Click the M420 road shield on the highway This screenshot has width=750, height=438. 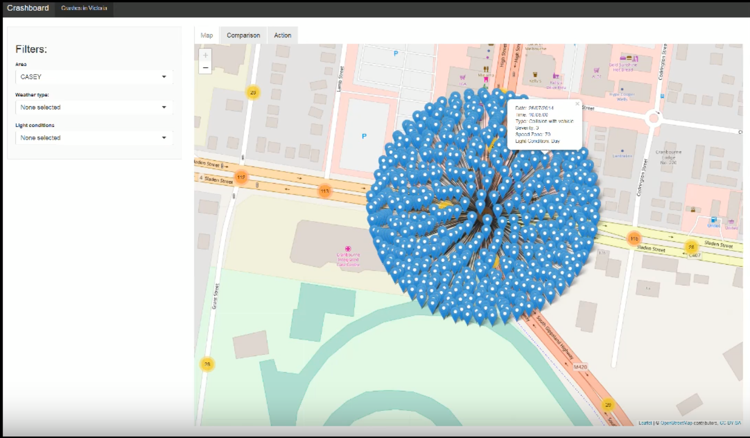(x=580, y=367)
